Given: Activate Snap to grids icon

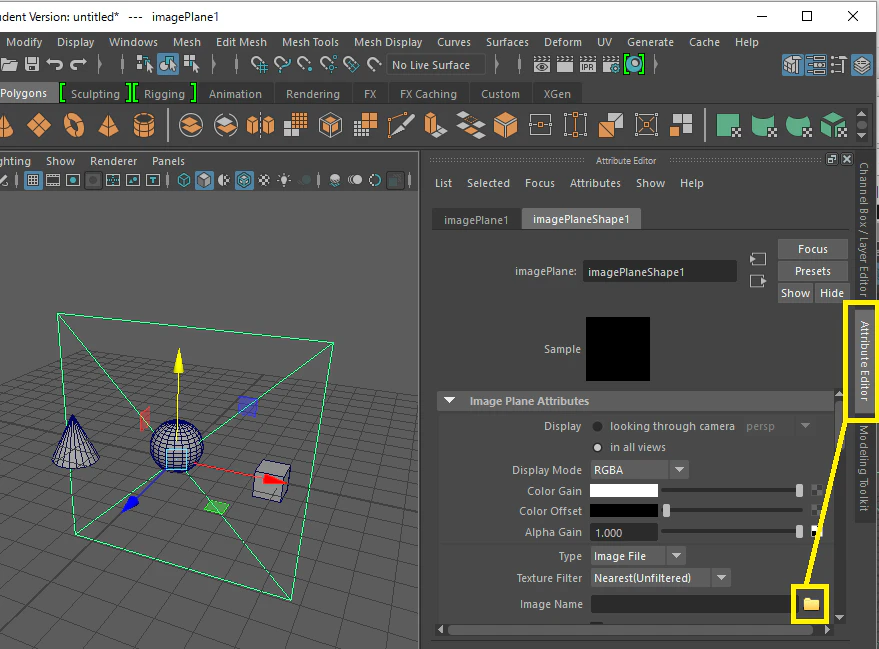Looking at the screenshot, I should 259,64.
